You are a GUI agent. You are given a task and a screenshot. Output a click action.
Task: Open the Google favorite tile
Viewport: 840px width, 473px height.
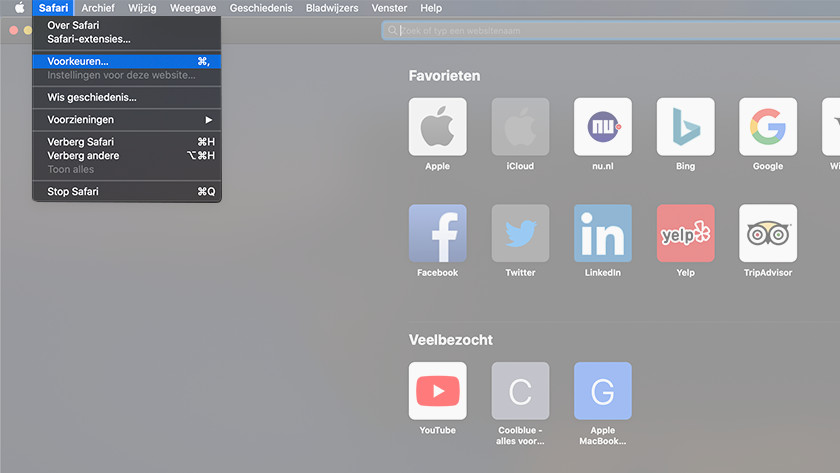pos(768,127)
